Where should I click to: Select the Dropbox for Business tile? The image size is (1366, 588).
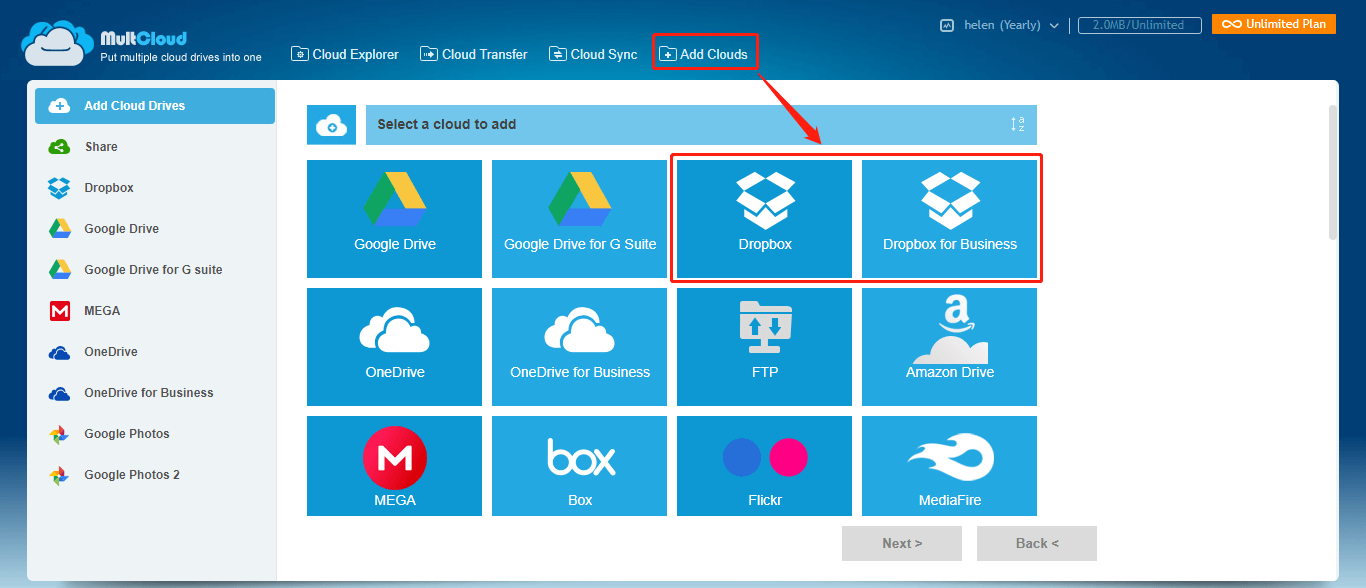tap(949, 219)
